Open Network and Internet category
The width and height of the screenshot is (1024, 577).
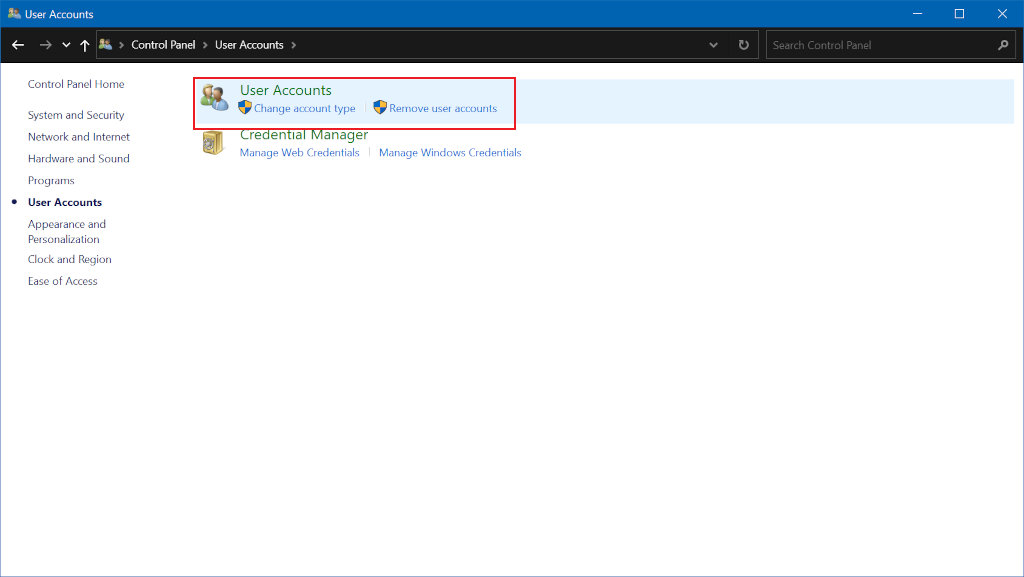point(78,137)
